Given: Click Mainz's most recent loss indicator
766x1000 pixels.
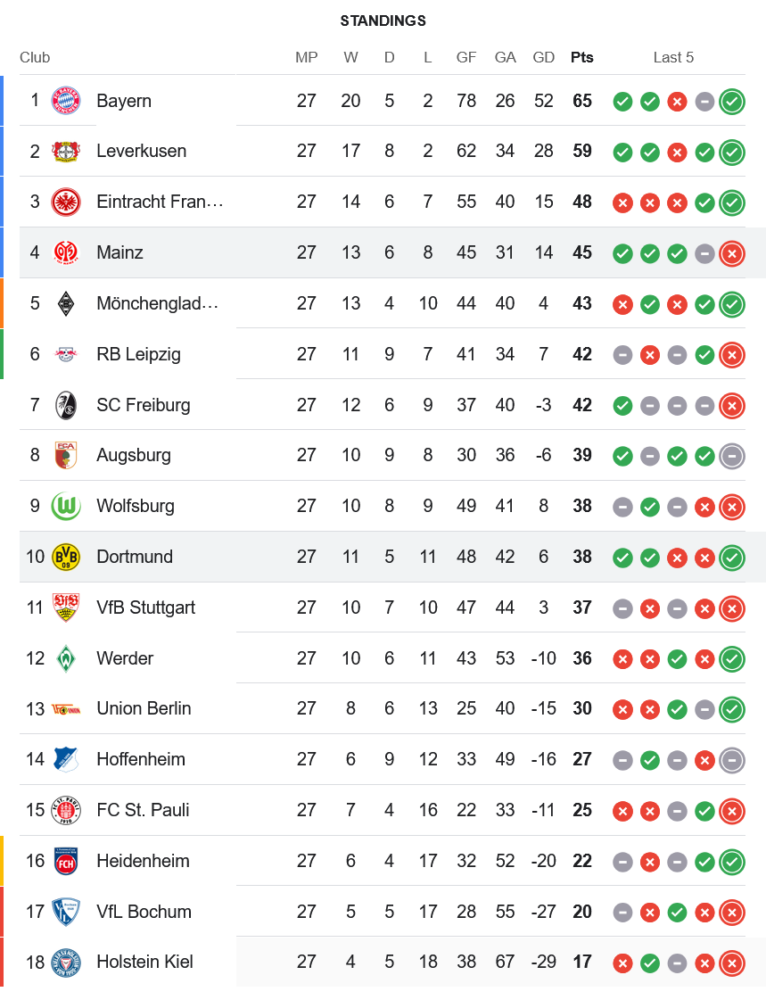Looking at the screenshot, I should [732, 253].
